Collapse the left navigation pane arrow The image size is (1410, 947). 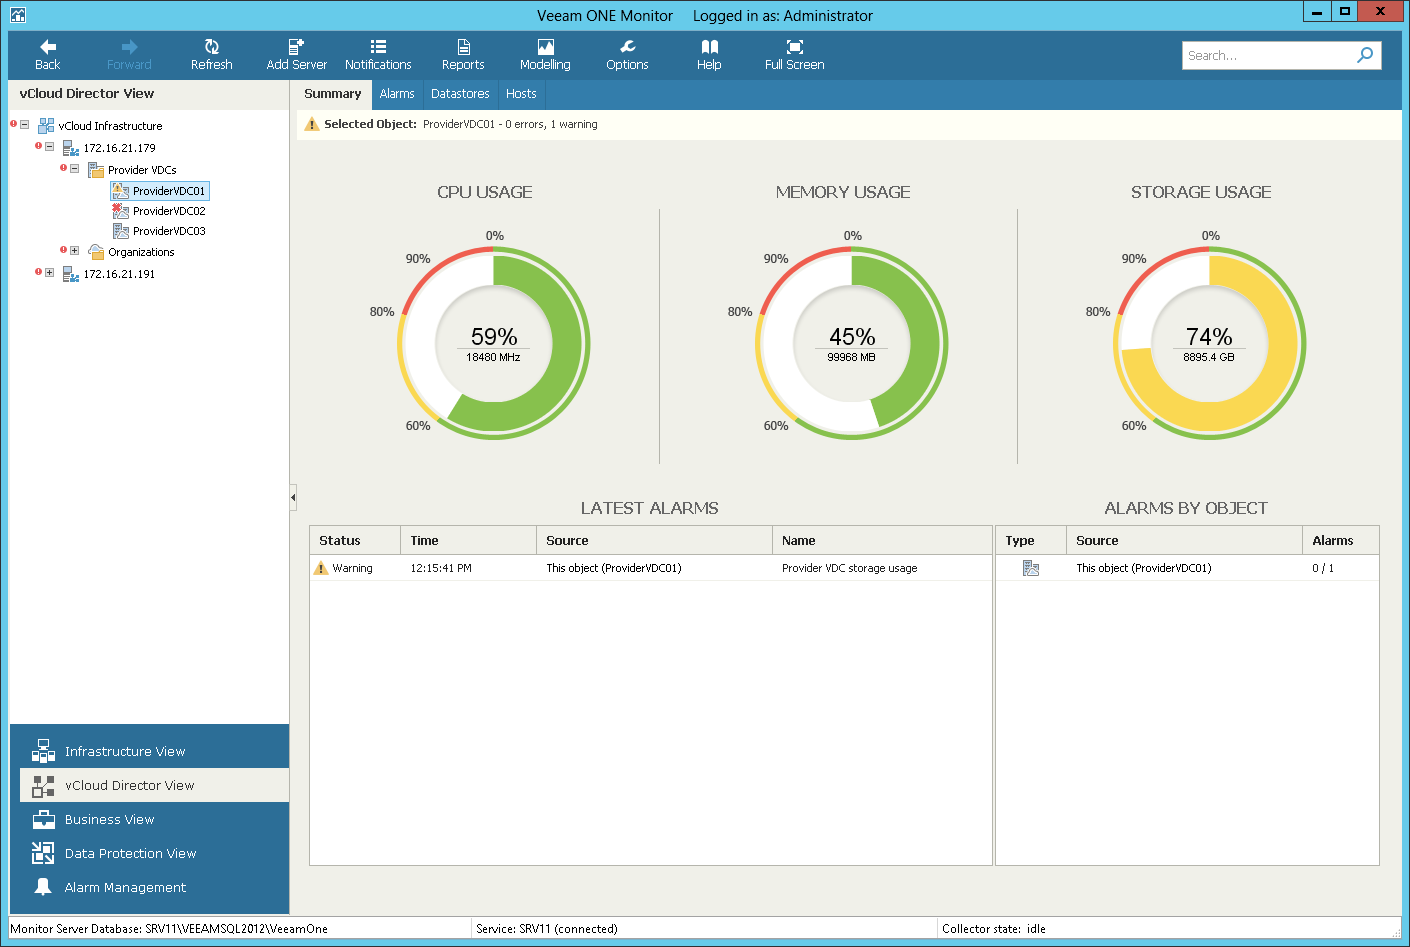point(293,497)
